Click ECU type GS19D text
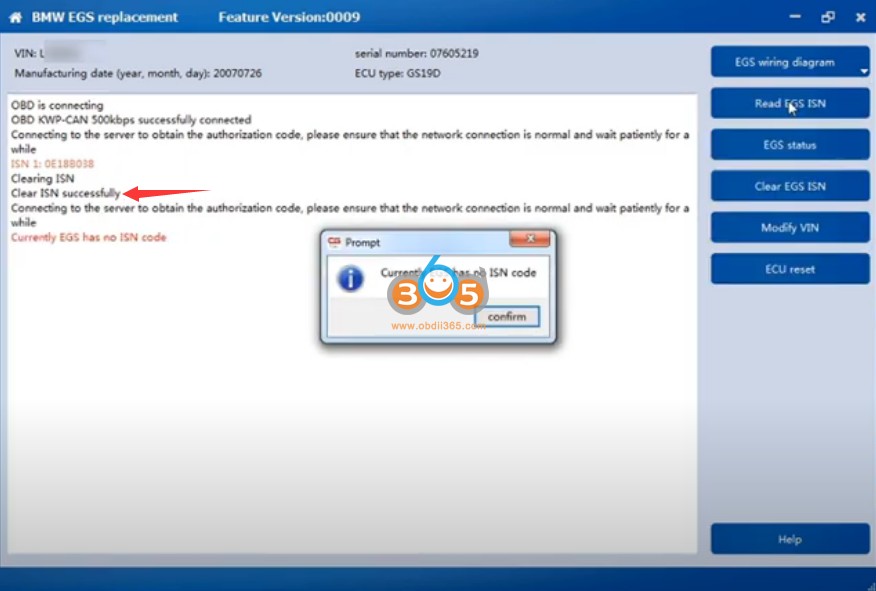876x591 pixels. pyautogui.click(x=398, y=73)
